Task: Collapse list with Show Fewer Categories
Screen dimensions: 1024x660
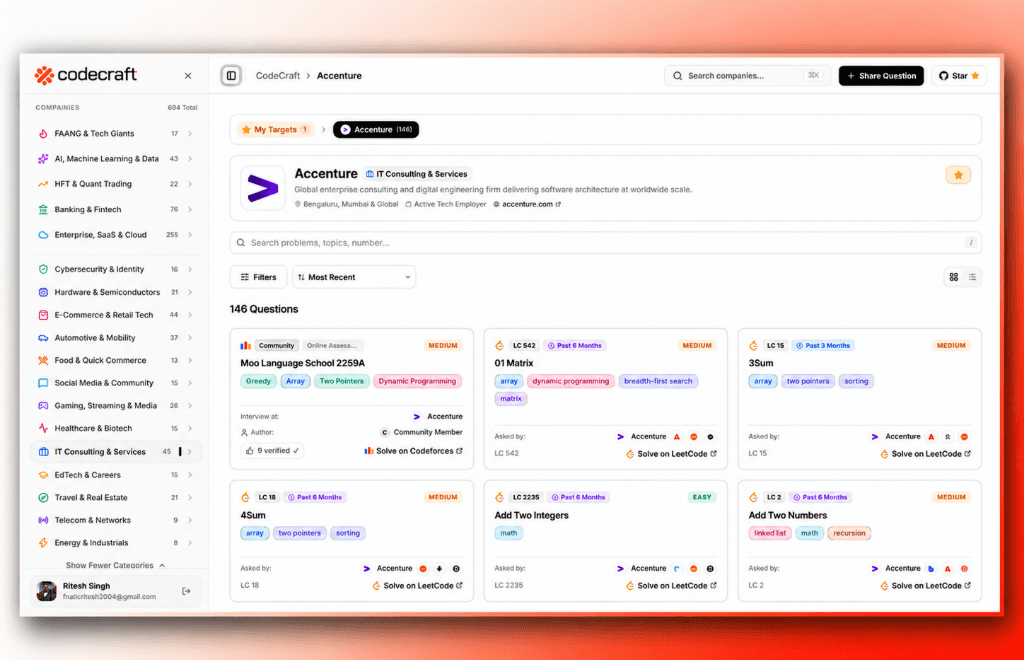Action: [116, 565]
